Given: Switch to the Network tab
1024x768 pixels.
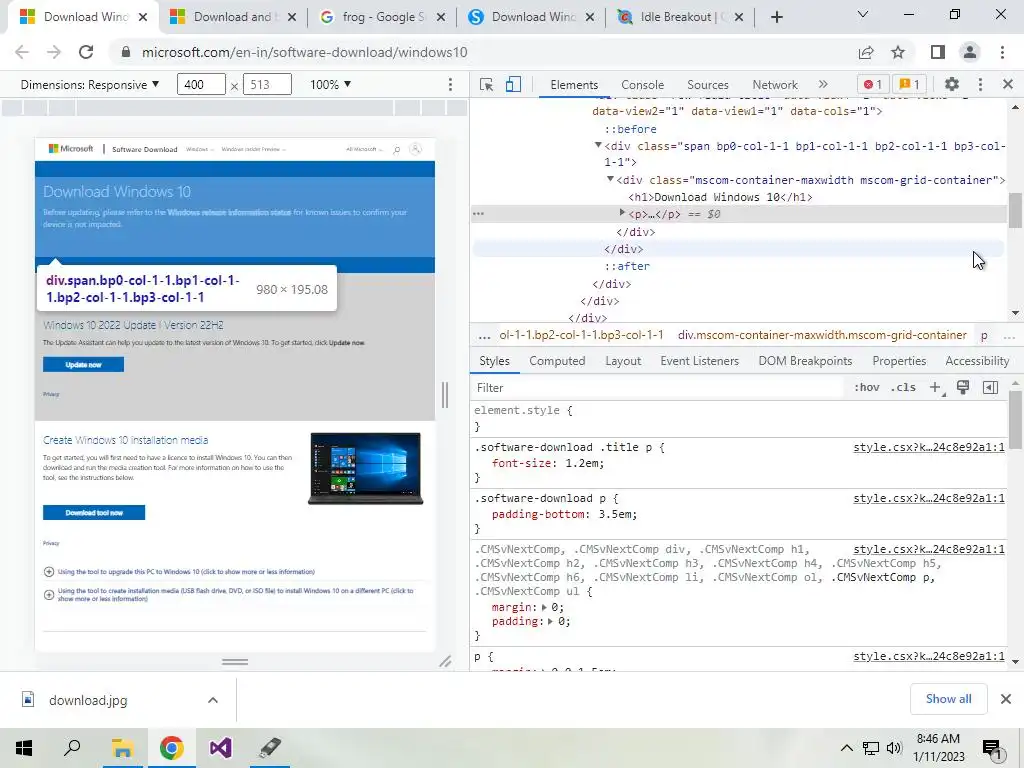Looking at the screenshot, I should coord(775,85).
